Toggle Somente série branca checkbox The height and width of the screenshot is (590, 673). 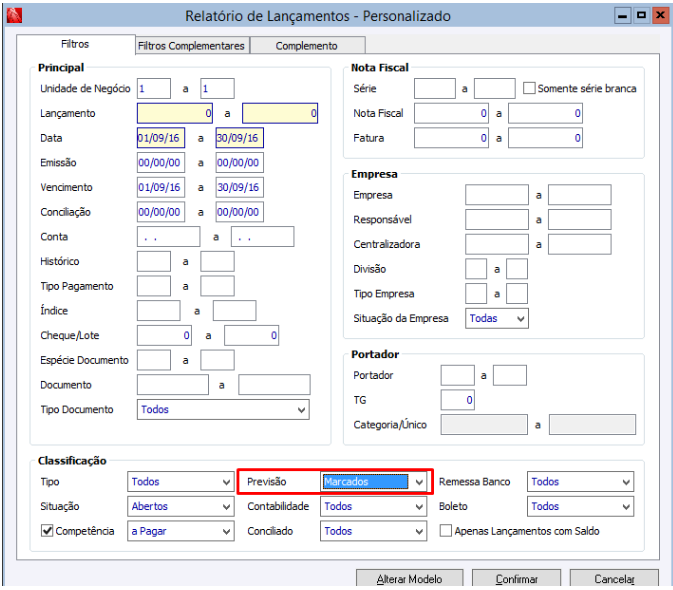point(529,88)
